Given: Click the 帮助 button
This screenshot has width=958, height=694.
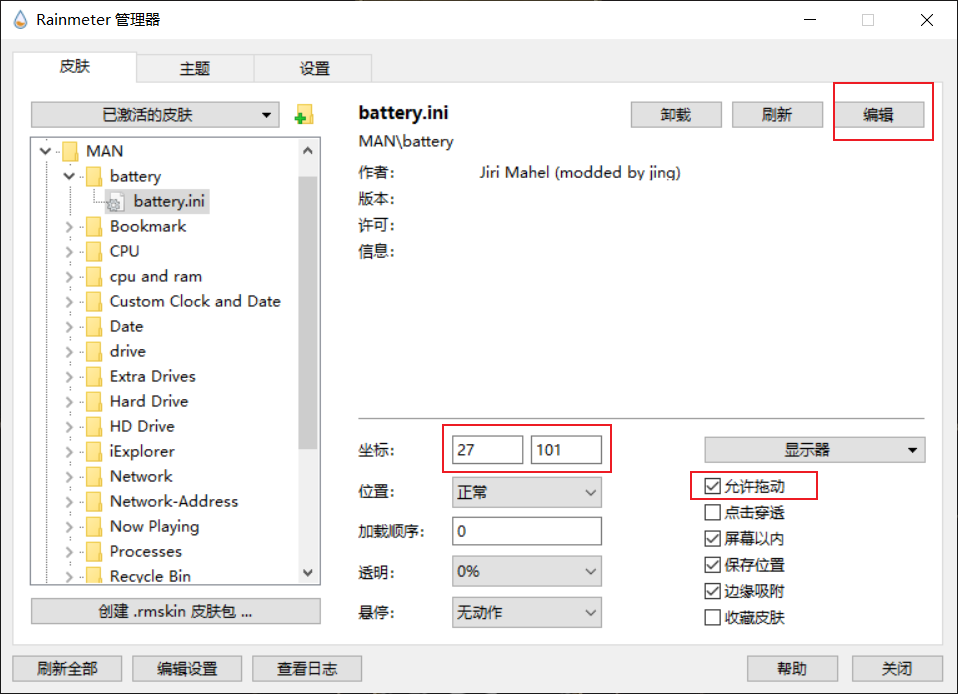Looking at the screenshot, I should click(x=792, y=669).
